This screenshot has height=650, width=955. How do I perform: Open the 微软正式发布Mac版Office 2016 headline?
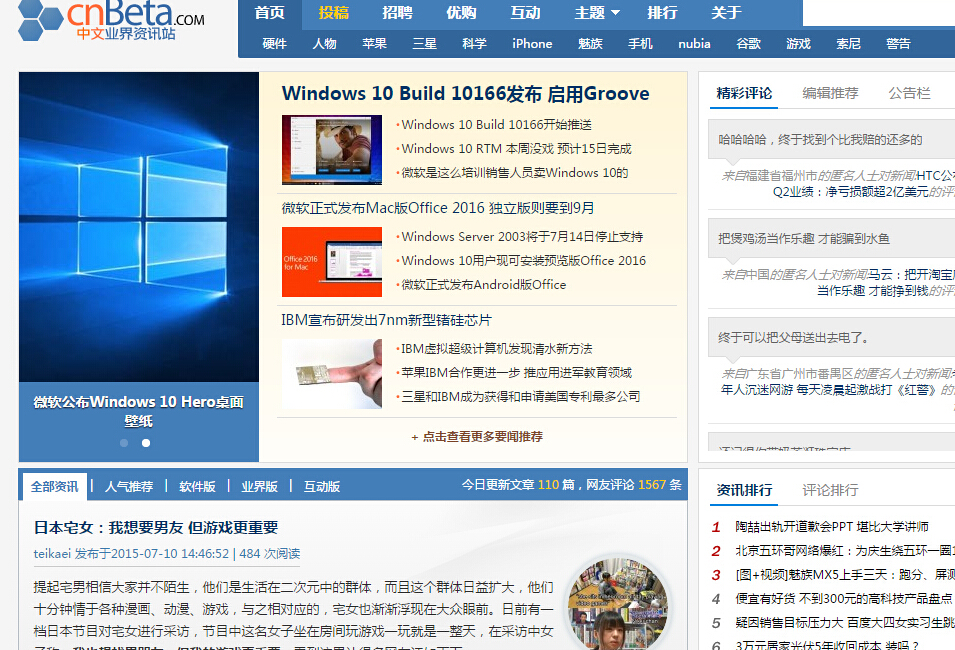pyautogui.click(x=438, y=208)
